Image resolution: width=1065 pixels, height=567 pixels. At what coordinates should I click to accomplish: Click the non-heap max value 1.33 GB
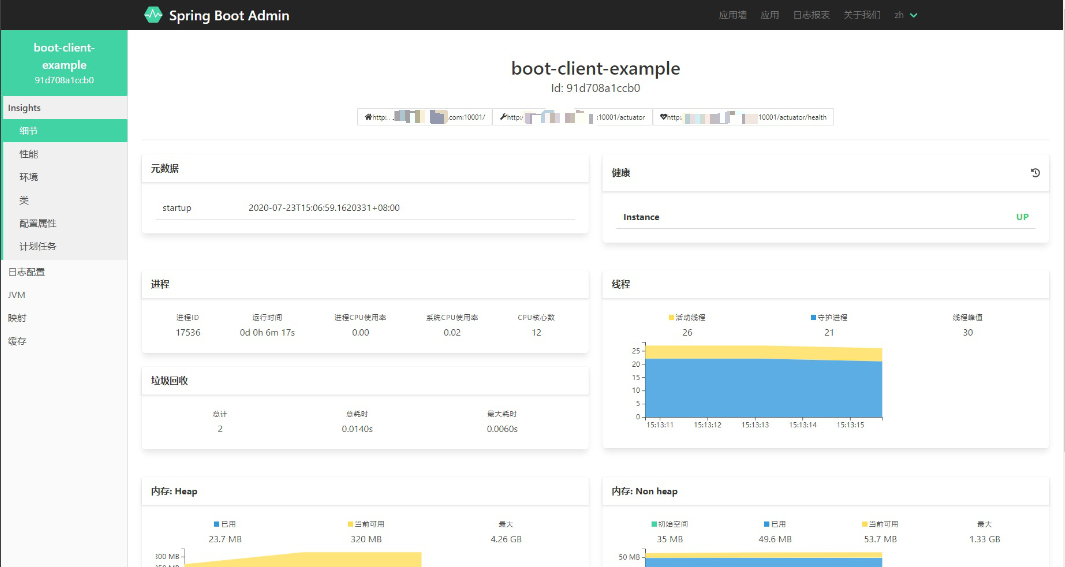tap(985, 539)
